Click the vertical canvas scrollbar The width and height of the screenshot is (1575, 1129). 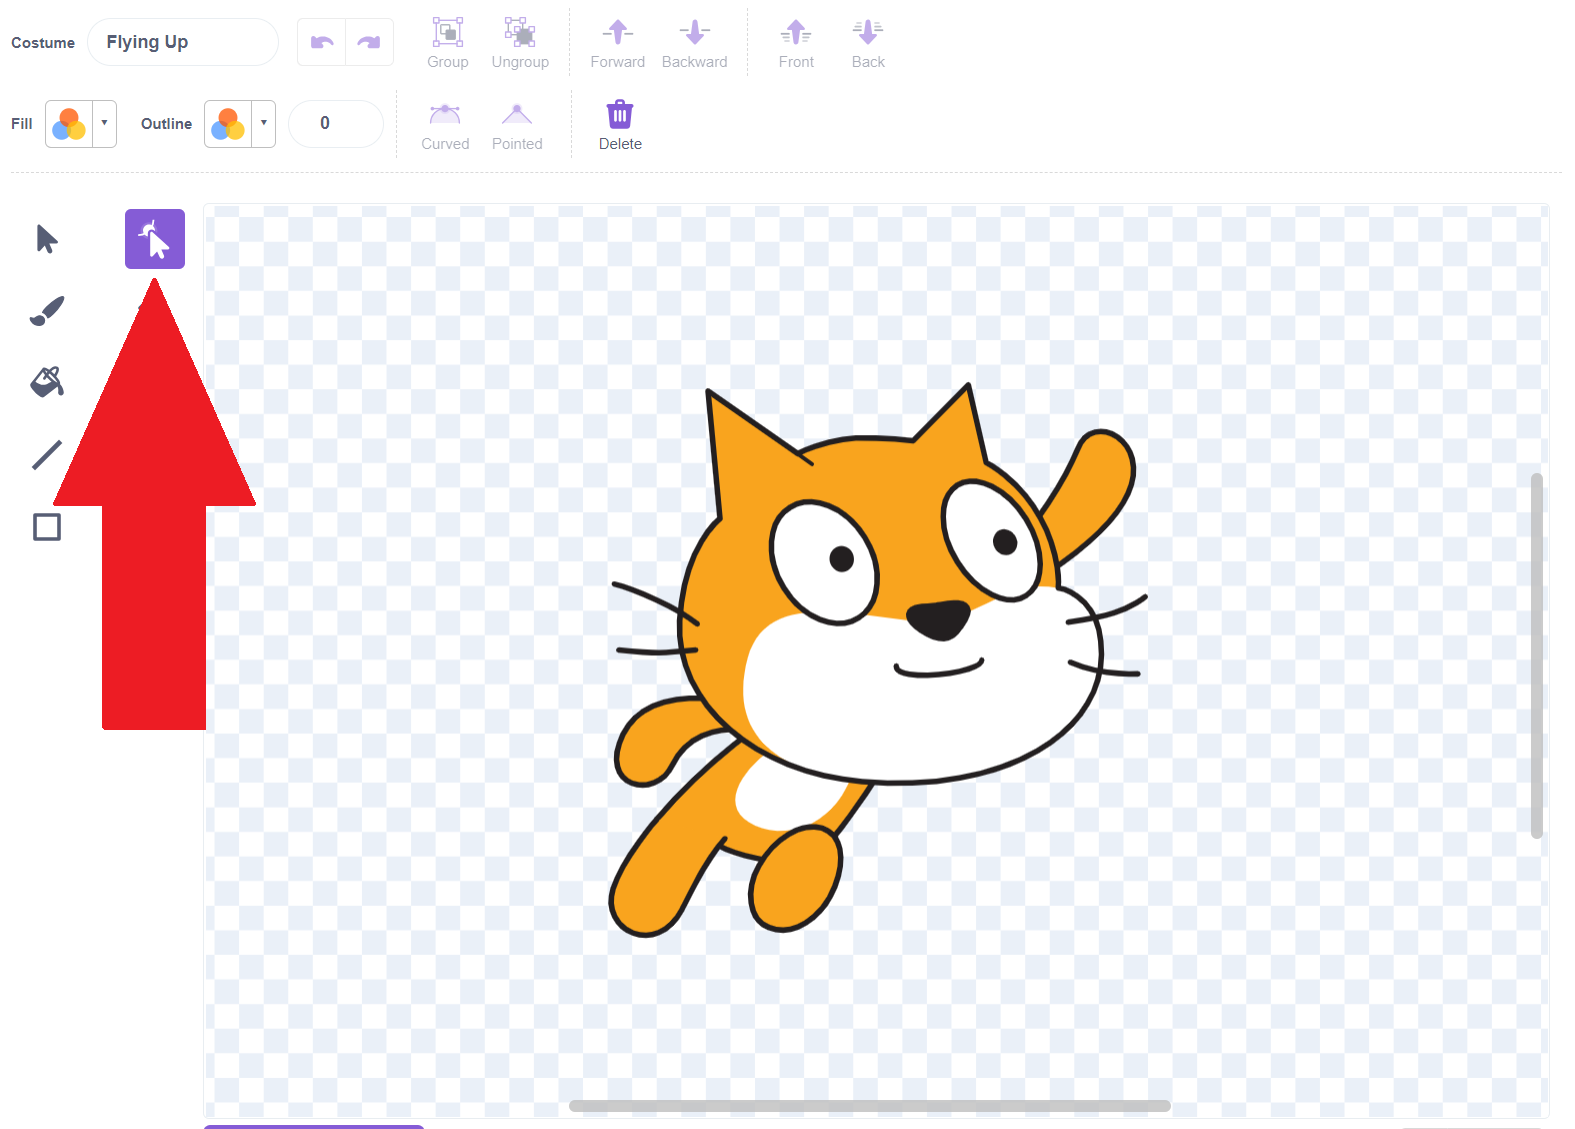point(1537,655)
